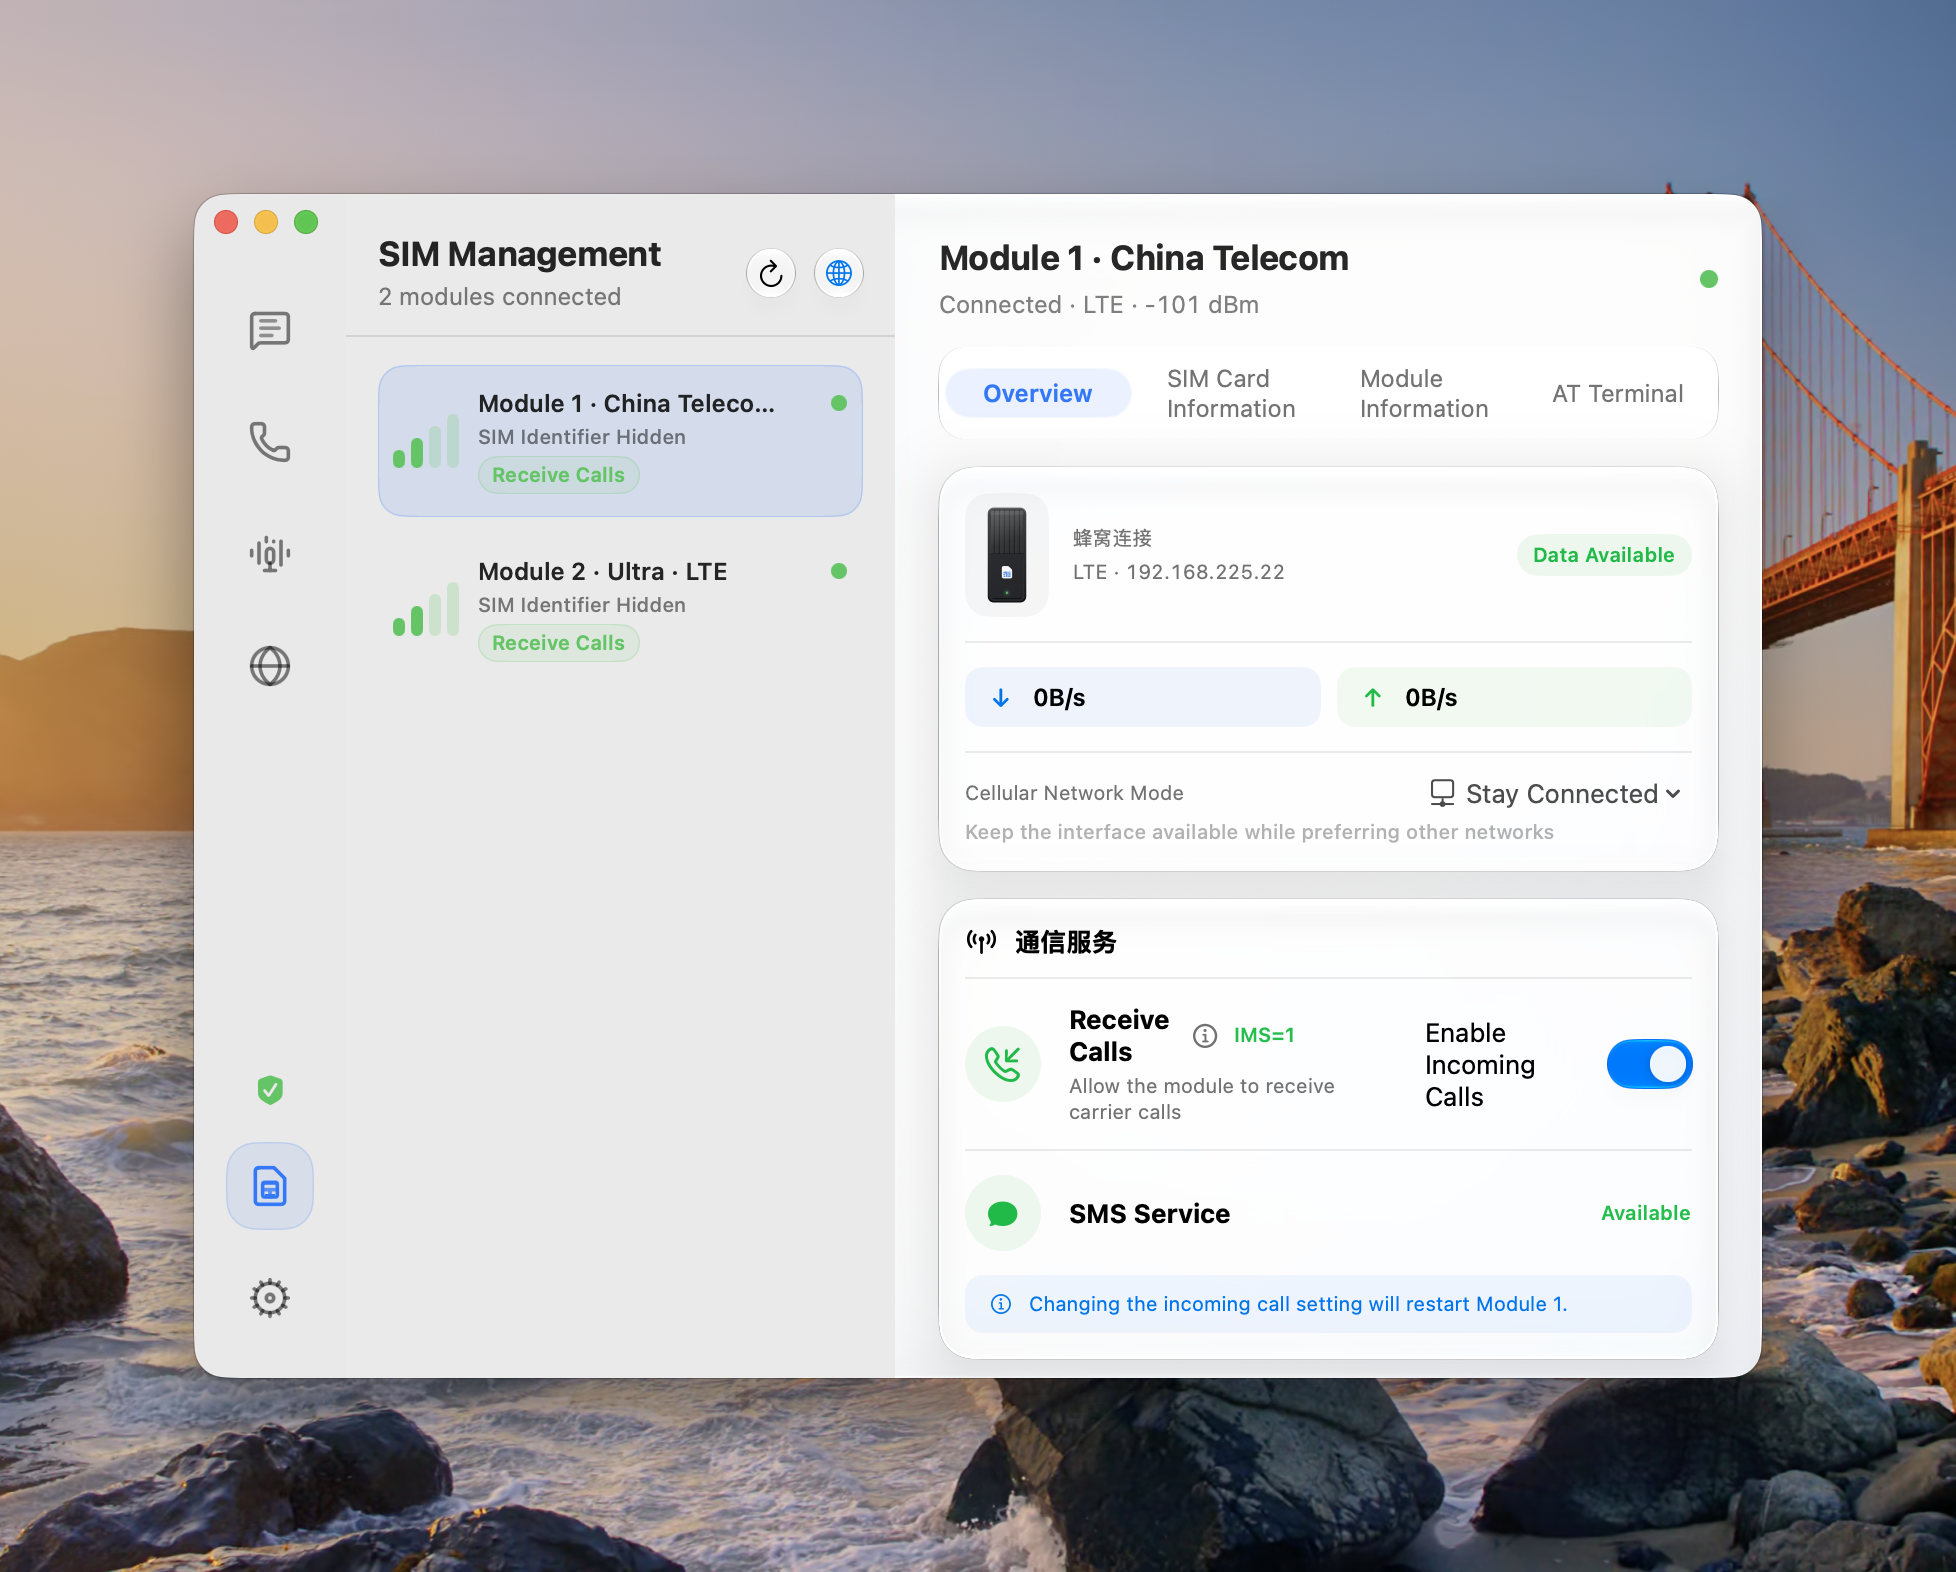Click Receive Calls badge under Module 1
This screenshot has width=1956, height=1572.
click(x=558, y=475)
